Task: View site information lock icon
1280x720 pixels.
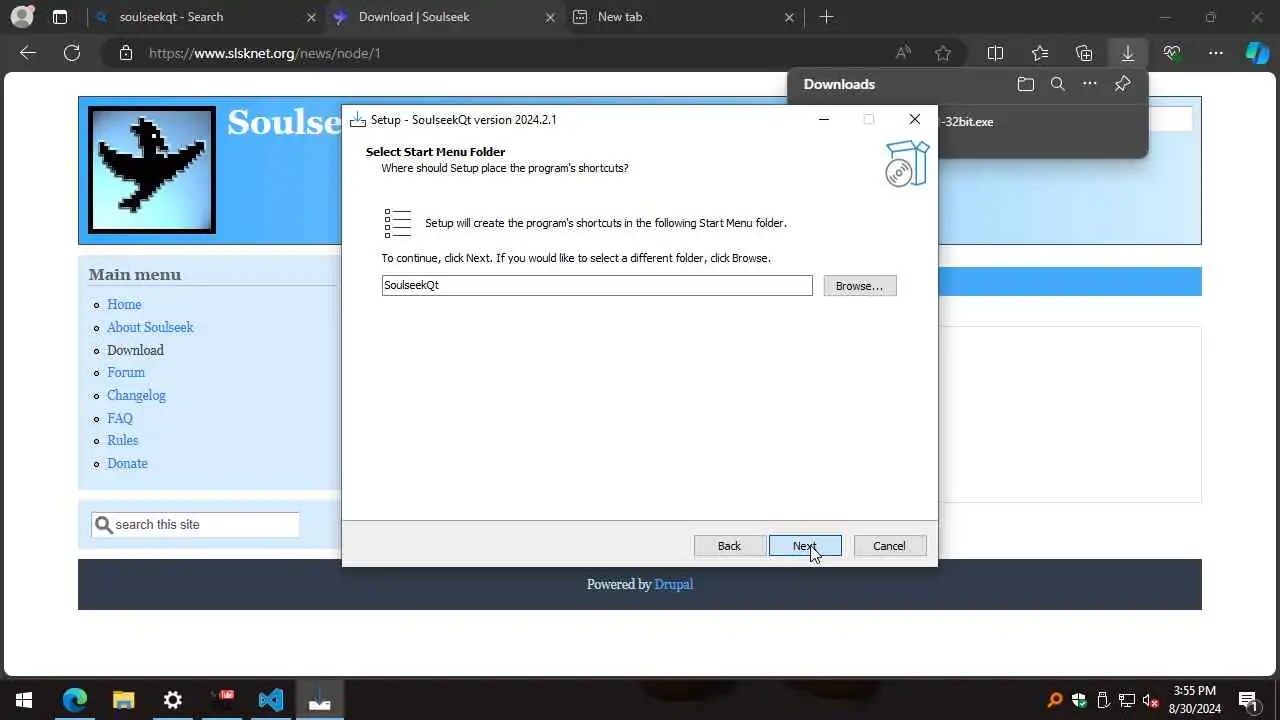Action: [x=125, y=53]
